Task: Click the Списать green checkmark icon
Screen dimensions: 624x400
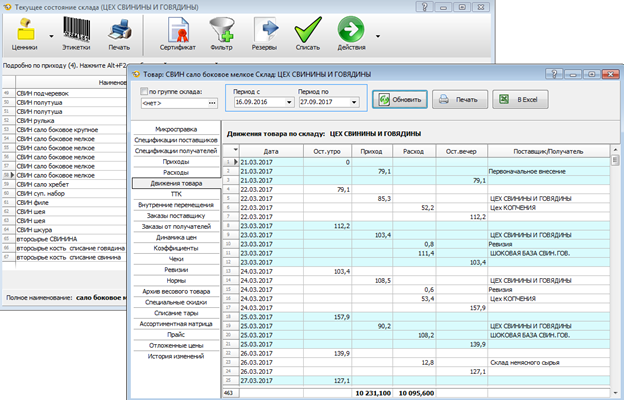Action: [x=307, y=30]
